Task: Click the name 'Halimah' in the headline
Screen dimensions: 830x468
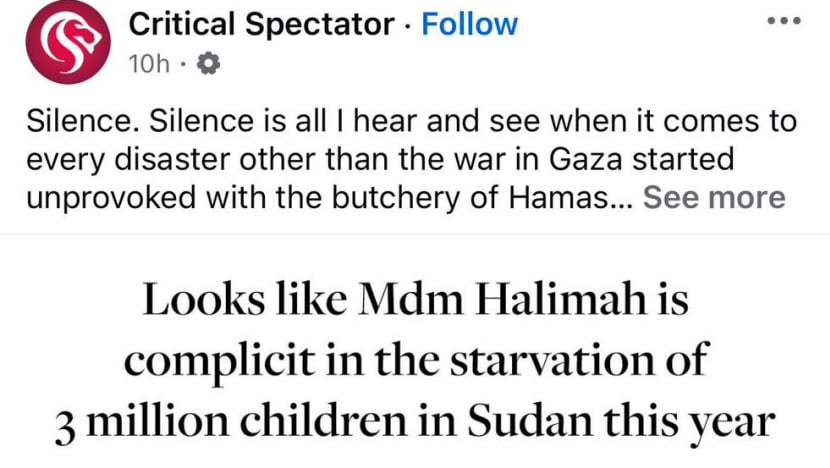Action: (x=561, y=300)
